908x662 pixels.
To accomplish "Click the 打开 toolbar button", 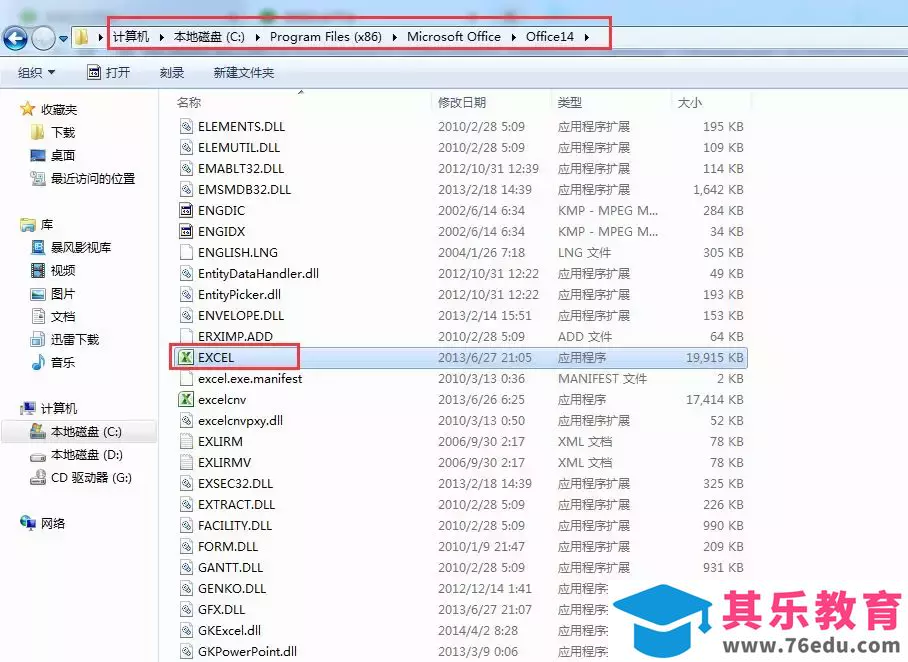I will (108, 72).
